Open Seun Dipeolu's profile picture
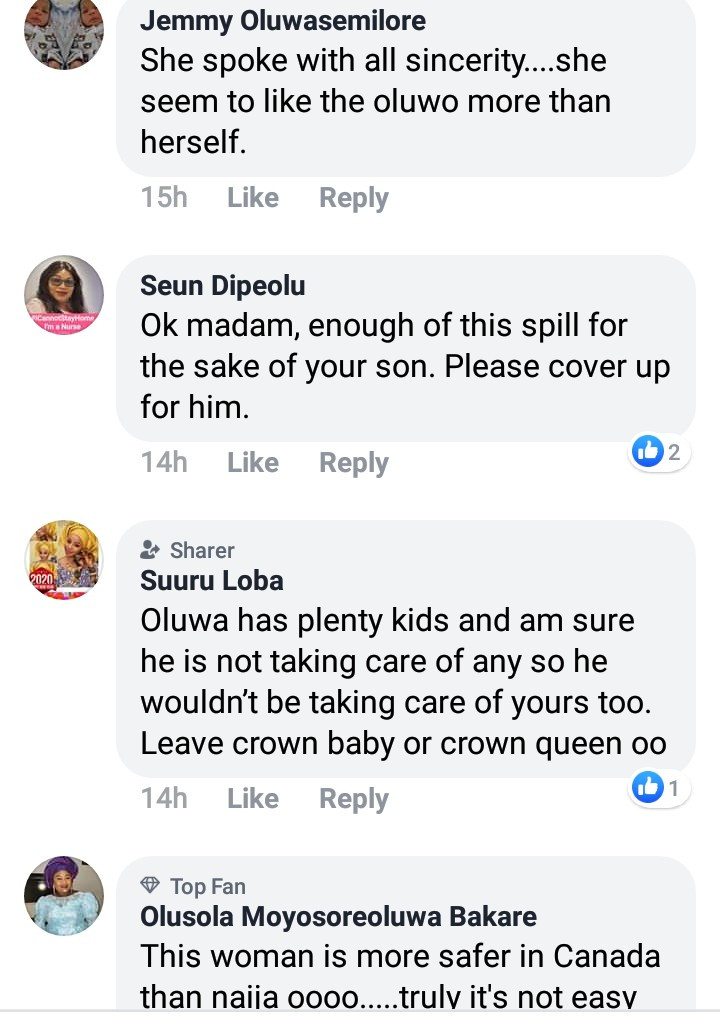 click(x=64, y=295)
